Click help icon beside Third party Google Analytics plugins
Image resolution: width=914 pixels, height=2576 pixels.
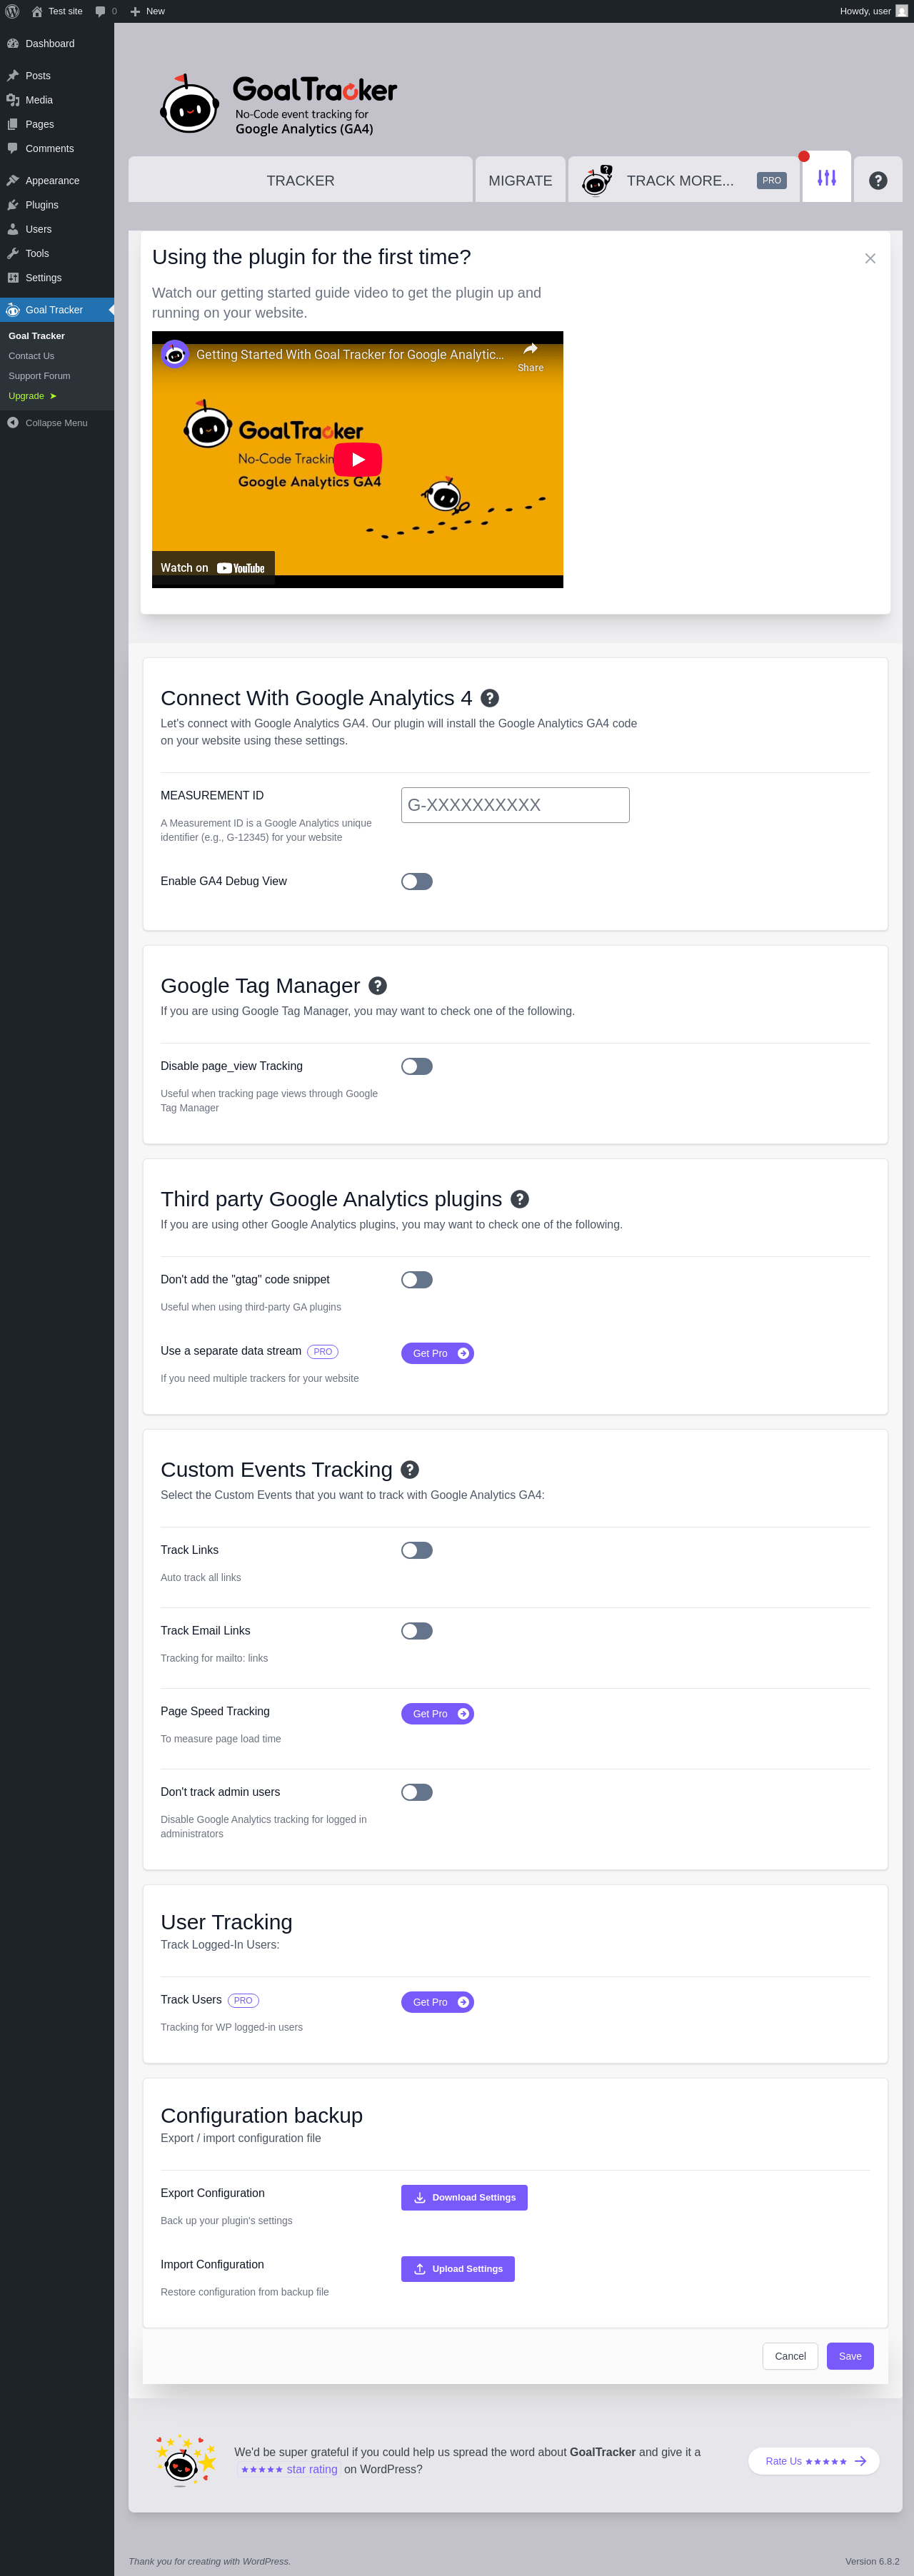tap(519, 1198)
